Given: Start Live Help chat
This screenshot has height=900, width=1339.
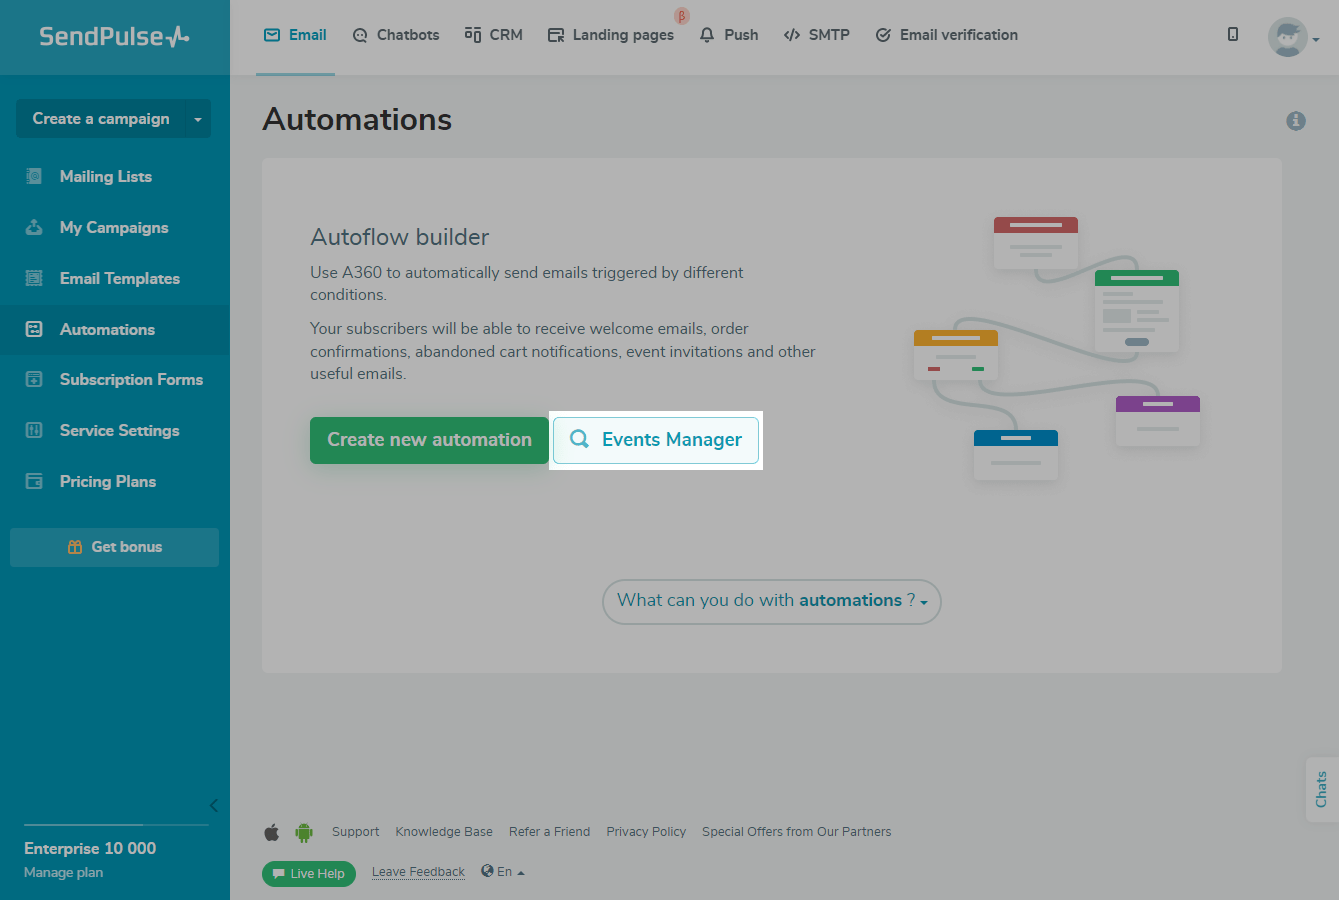Looking at the screenshot, I should (309, 873).
